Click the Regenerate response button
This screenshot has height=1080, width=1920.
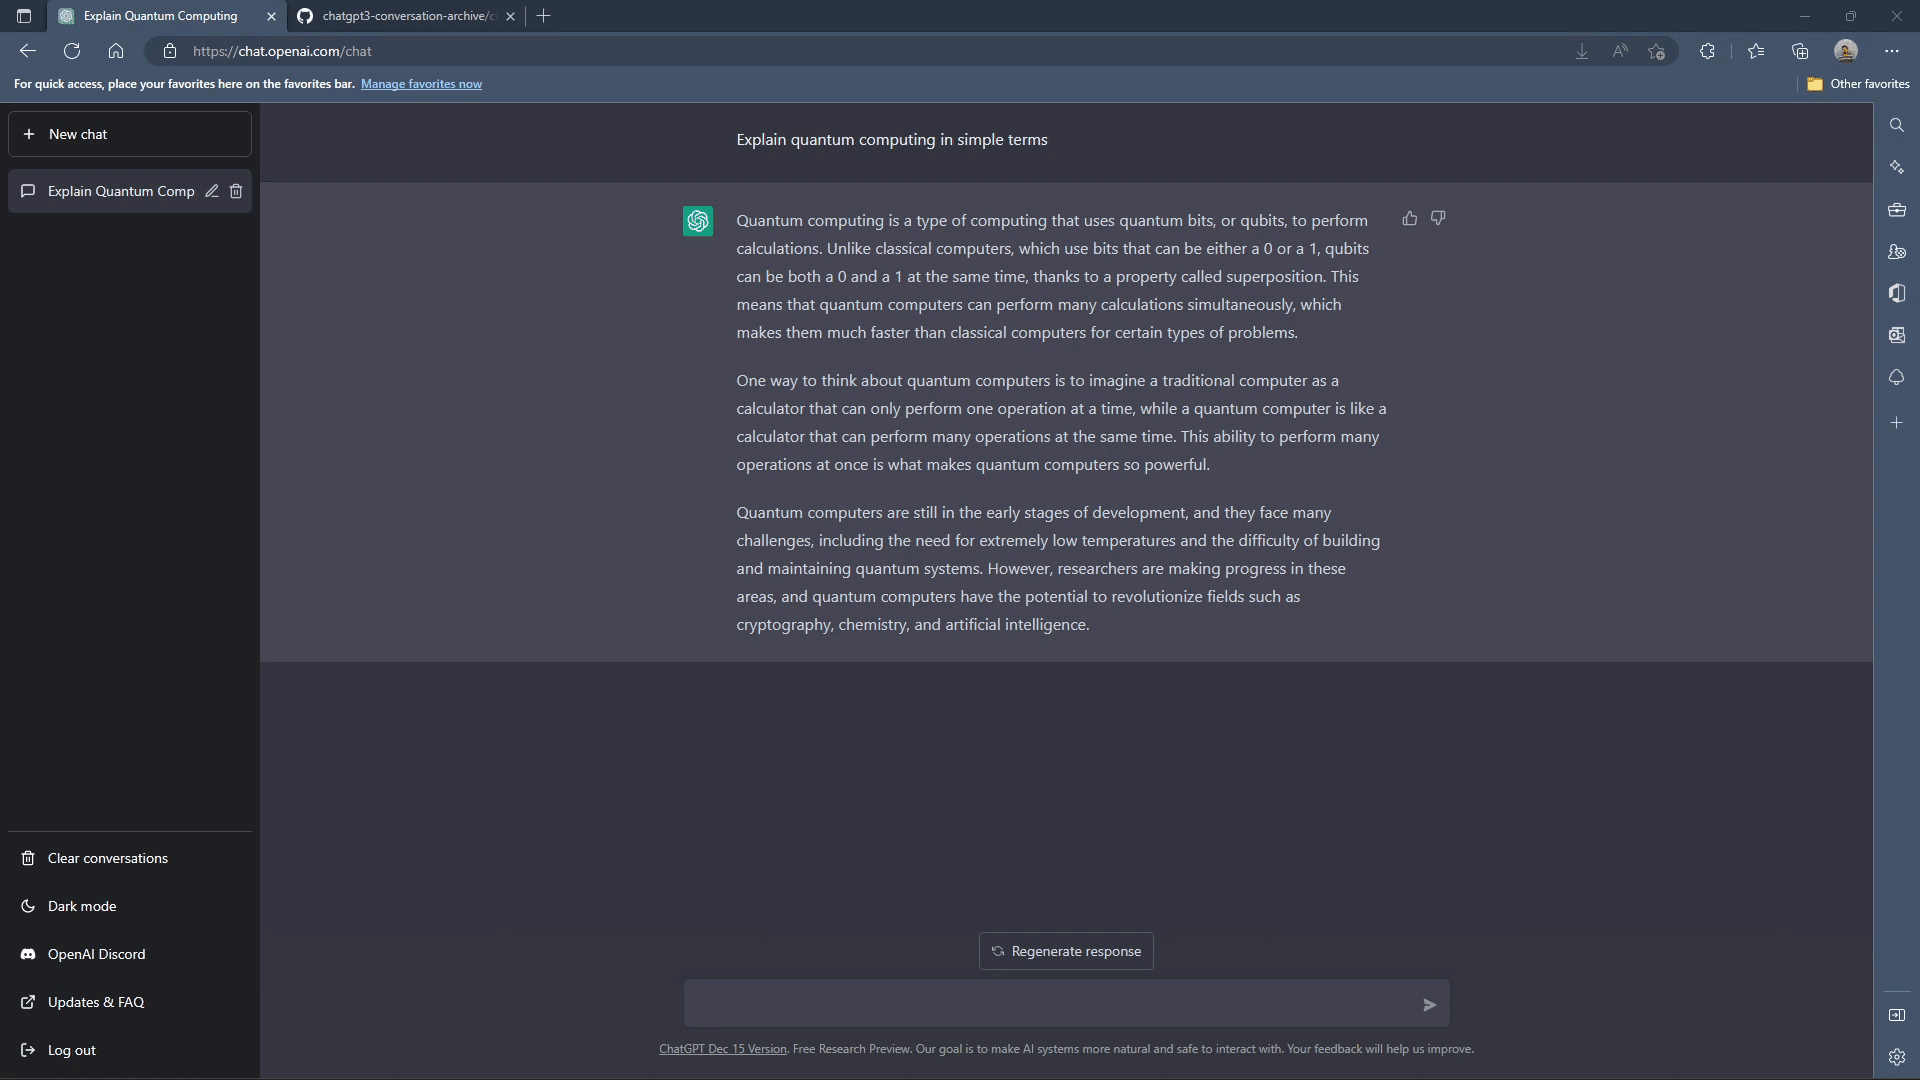click(x=1065, y=951)
